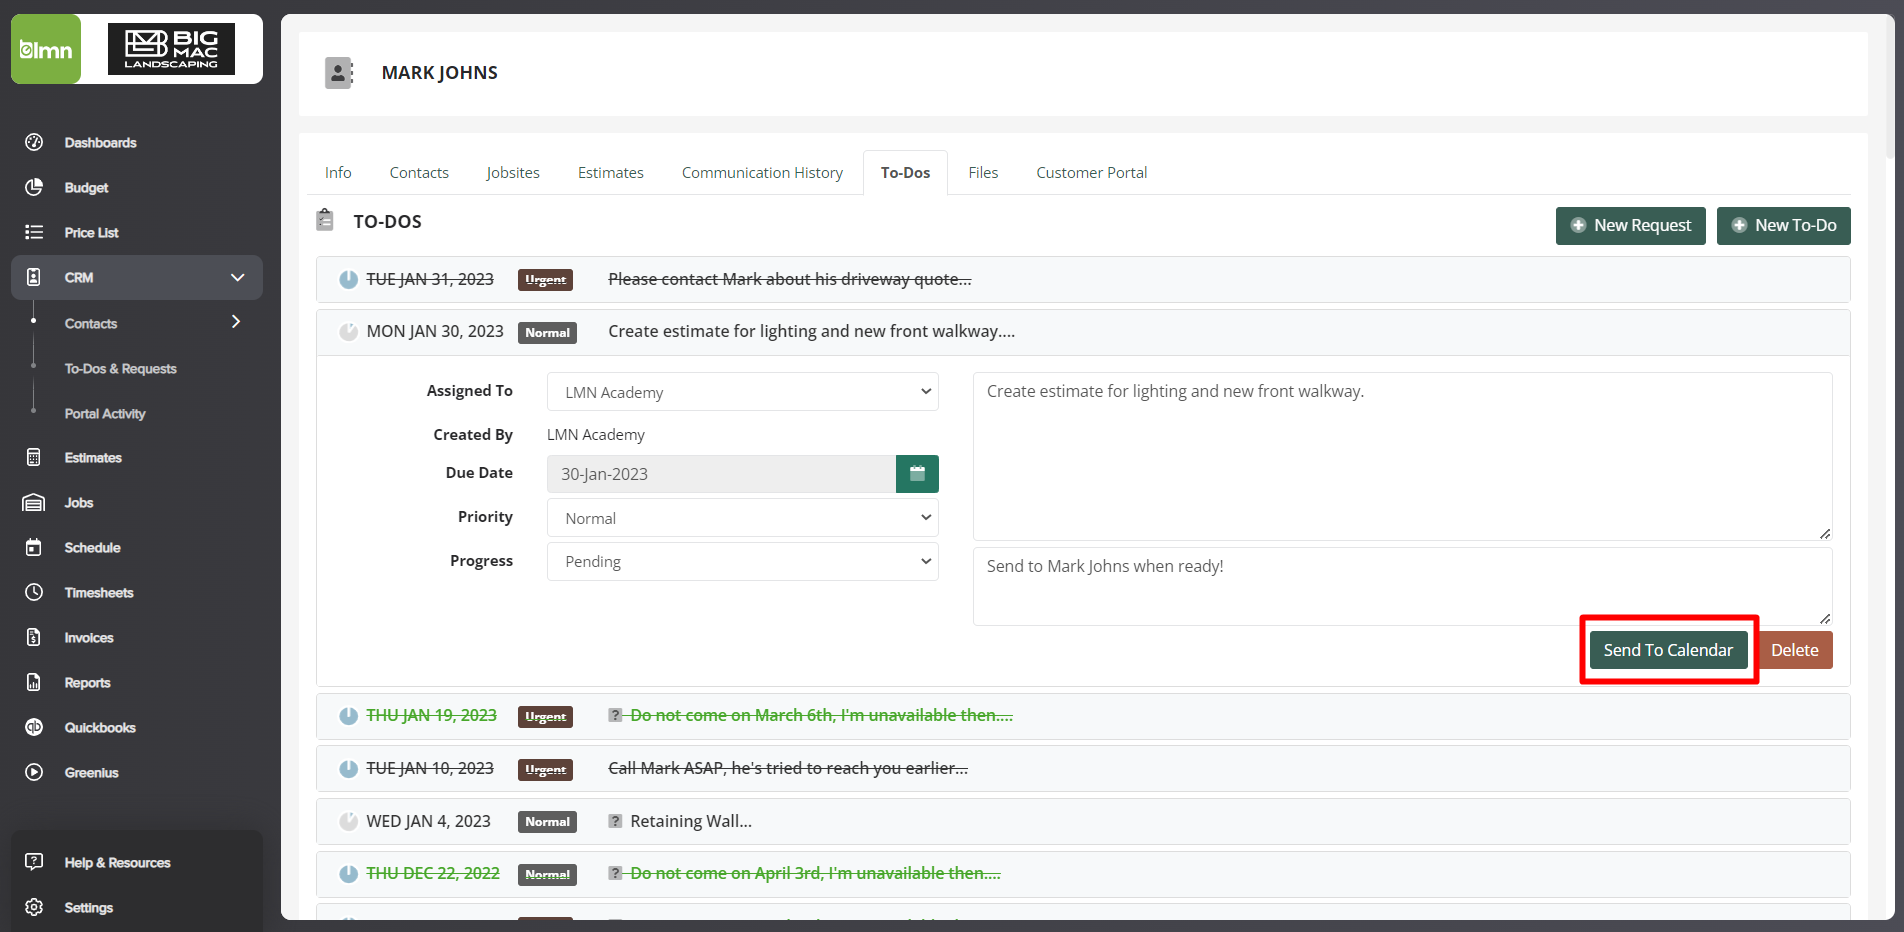This screenshot has height=932, width=1904.
Task: Click the Timesheets clock icon
Action: pyautogui.click(x=34, y=592)
